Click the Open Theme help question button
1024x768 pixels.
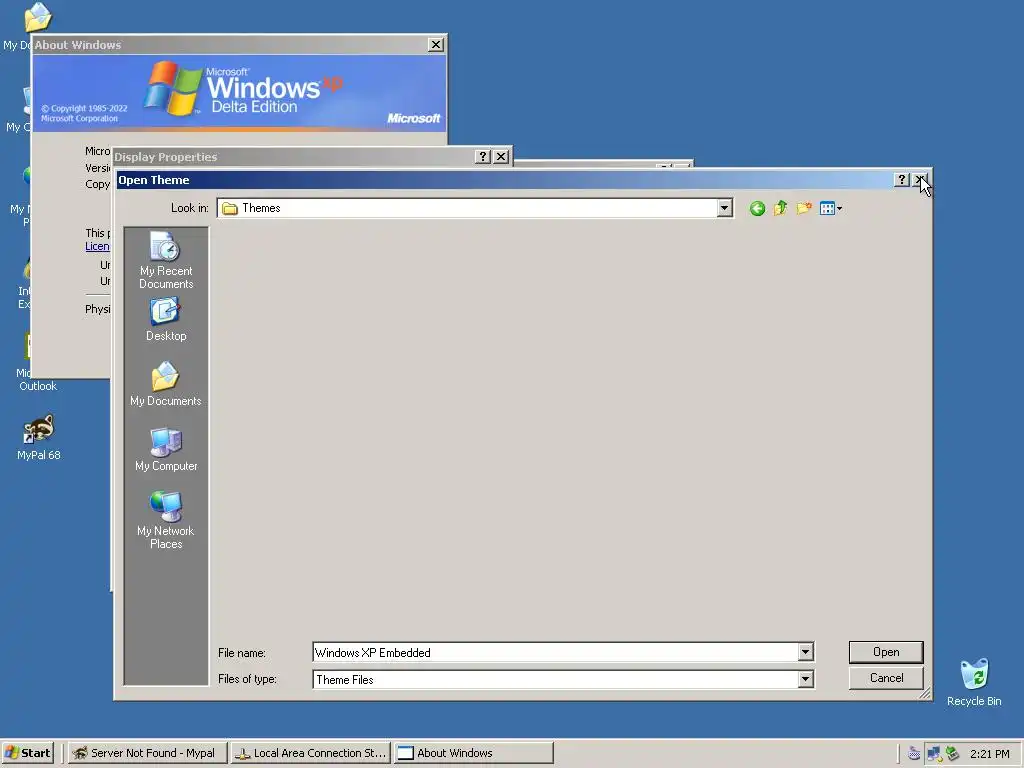901,180
